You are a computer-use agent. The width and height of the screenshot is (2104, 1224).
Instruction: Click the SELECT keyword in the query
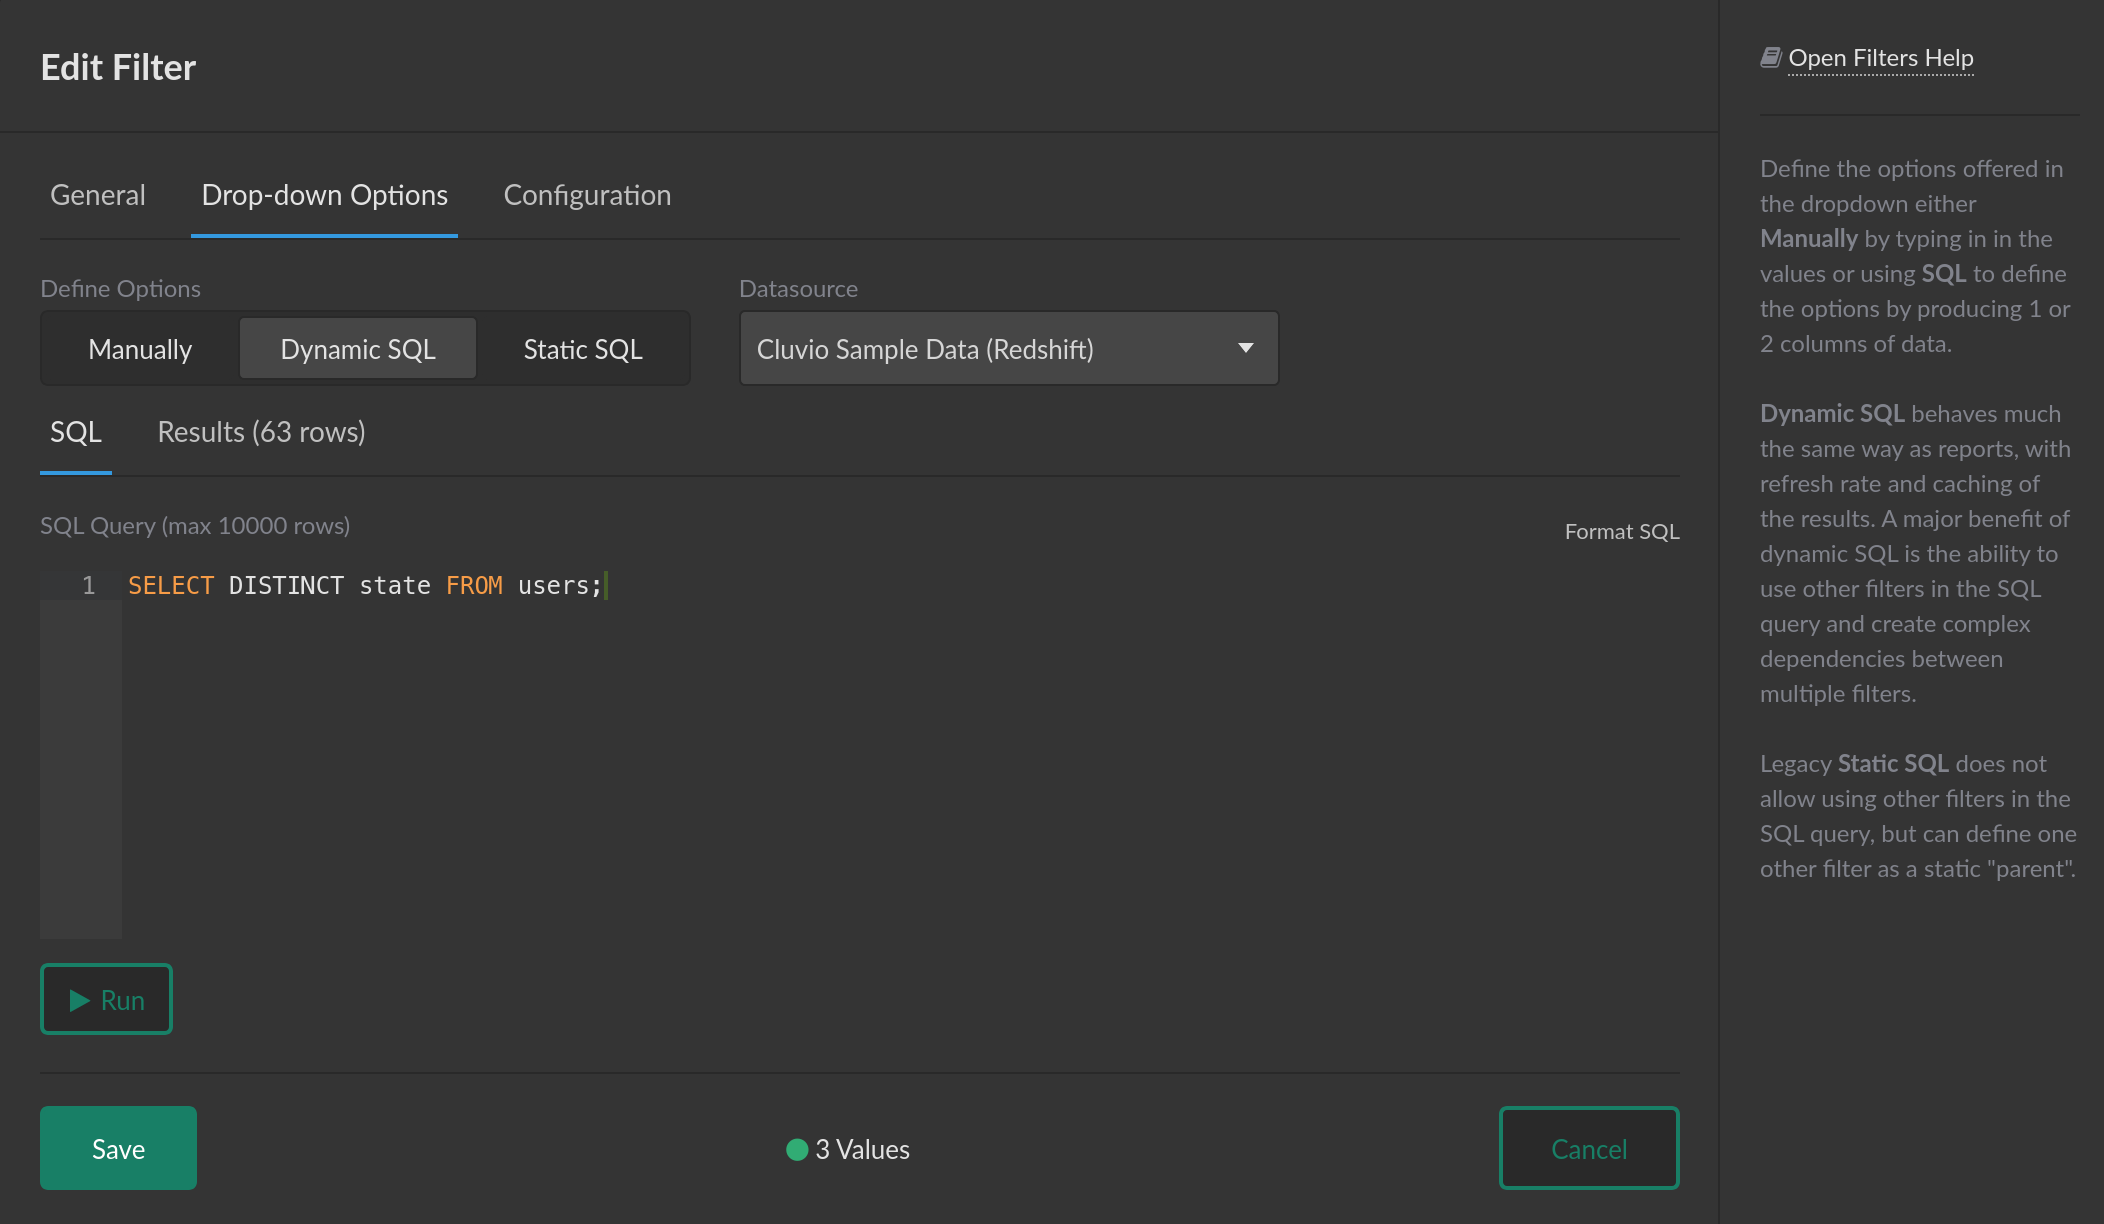(171, 586)
